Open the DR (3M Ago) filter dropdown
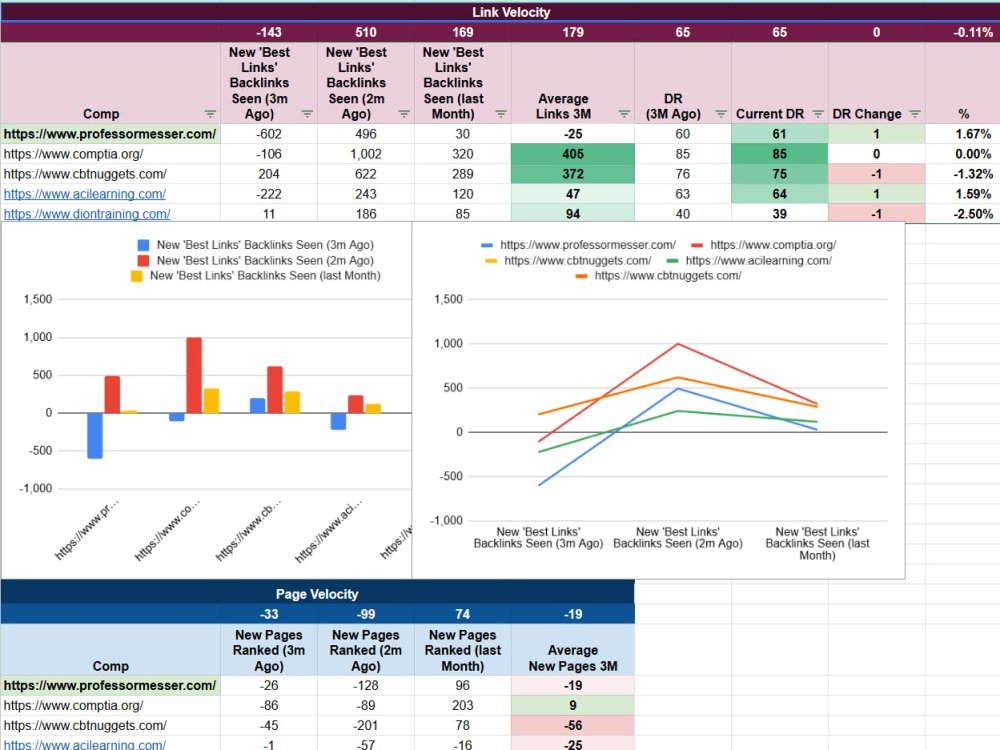Screen dimensions: 1000x750 point(721,114)
